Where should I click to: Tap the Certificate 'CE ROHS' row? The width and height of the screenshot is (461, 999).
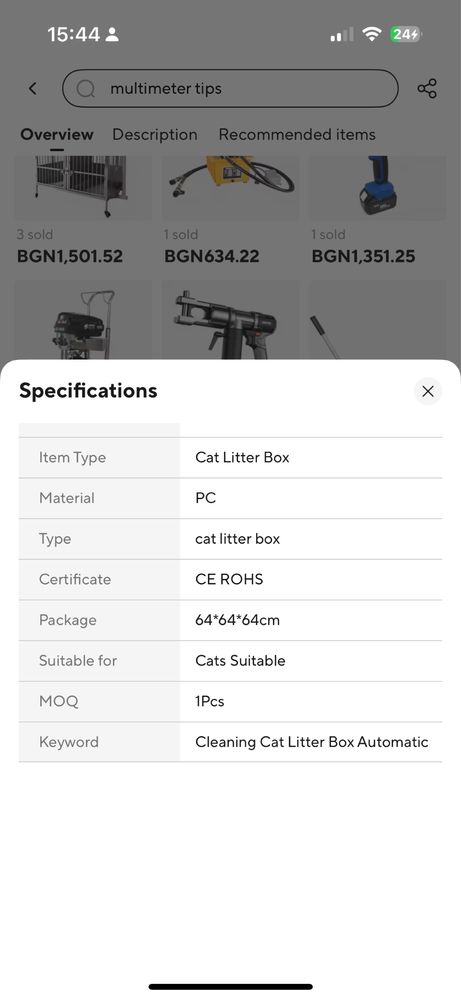(230, 579)
